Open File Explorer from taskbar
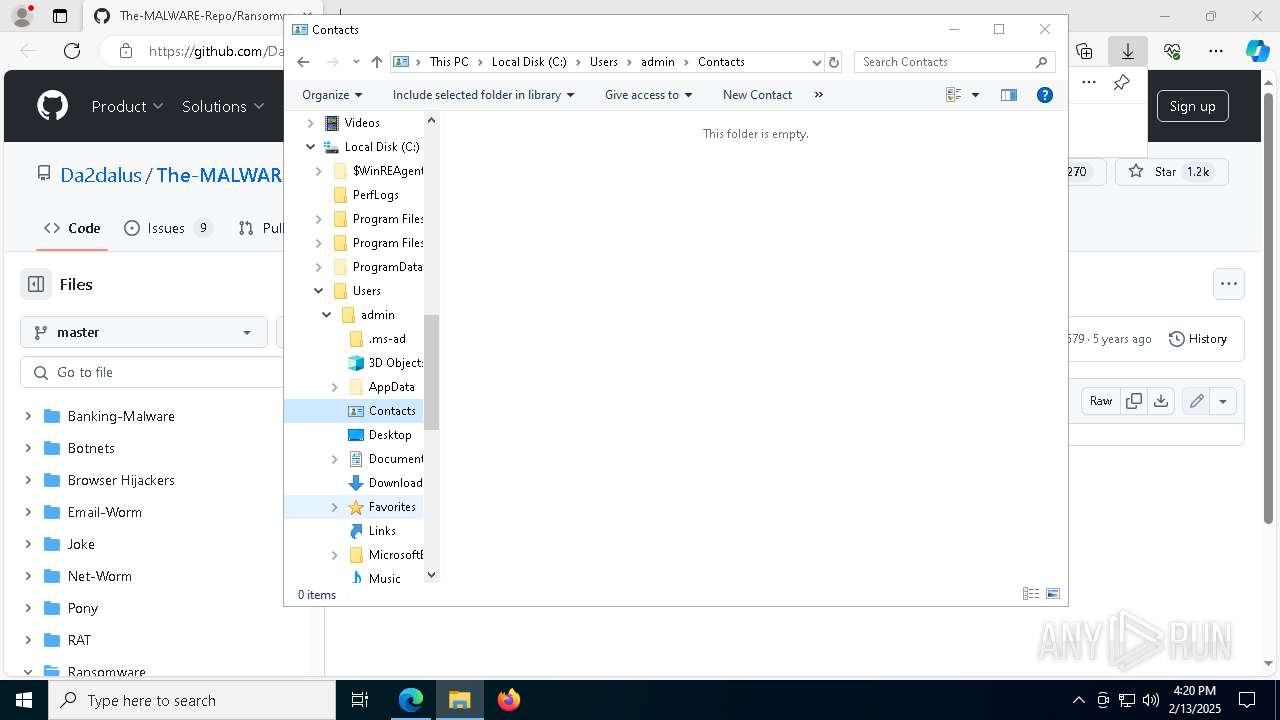This screenshot has width=1280, height=720. click(459, 700)
